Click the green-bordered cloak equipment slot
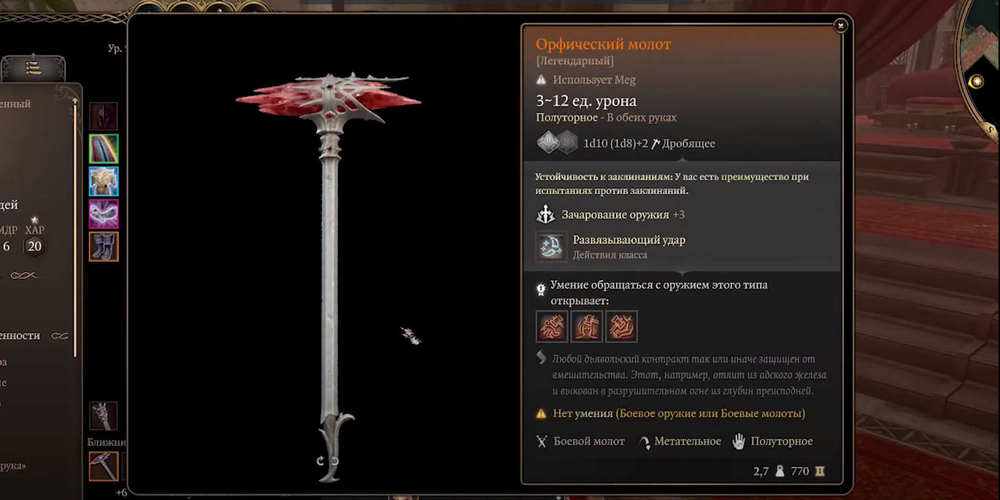This screenshot has height=500, width=1000. [103, 149]
